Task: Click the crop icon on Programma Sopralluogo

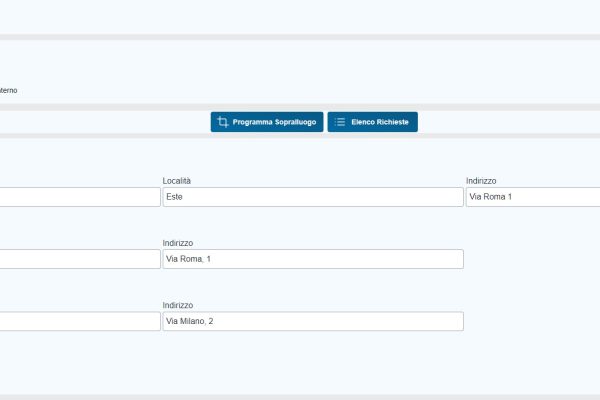Action: 223,122
